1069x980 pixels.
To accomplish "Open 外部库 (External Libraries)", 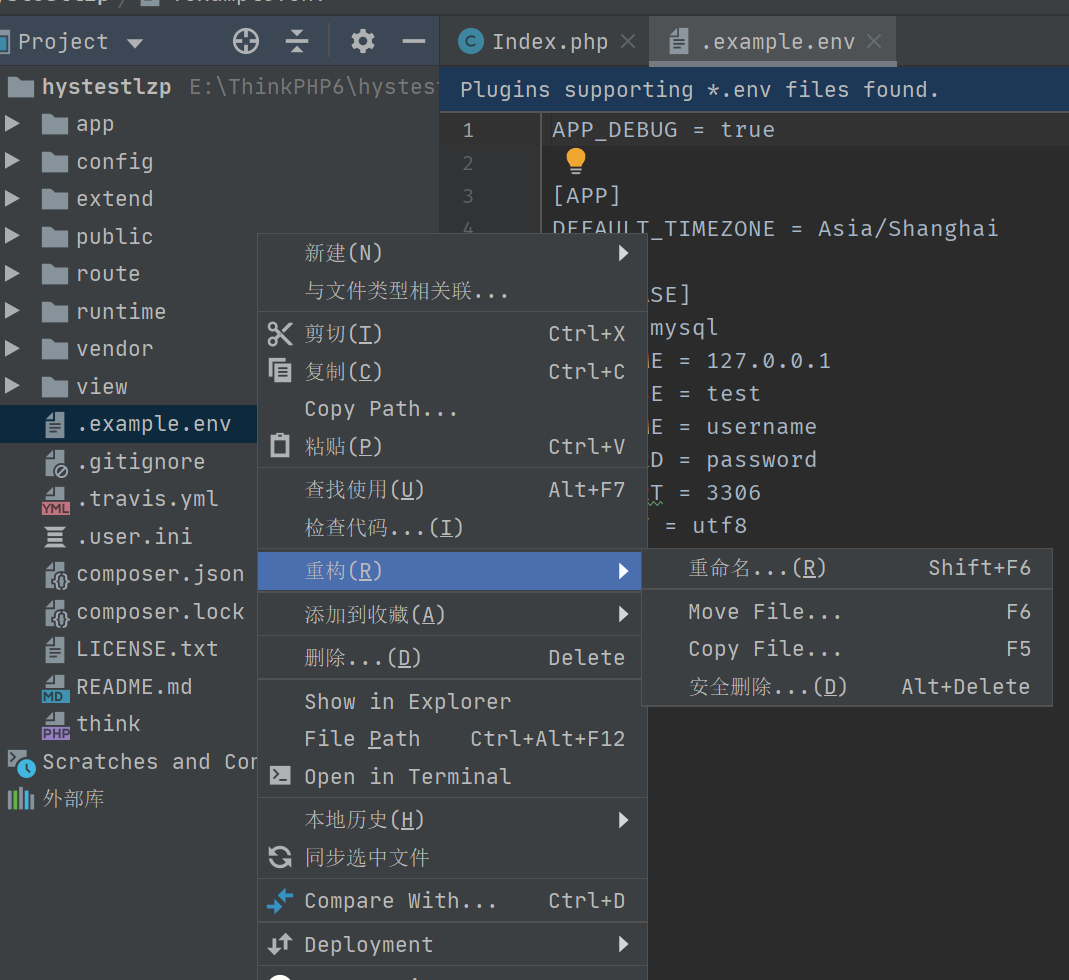I will [x=75, y=798].
